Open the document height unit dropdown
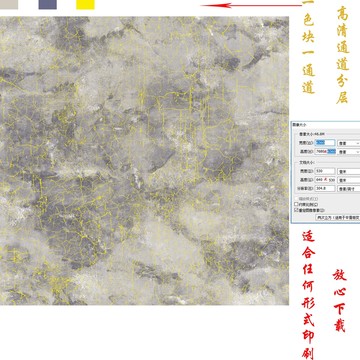 tap(349, 180)
